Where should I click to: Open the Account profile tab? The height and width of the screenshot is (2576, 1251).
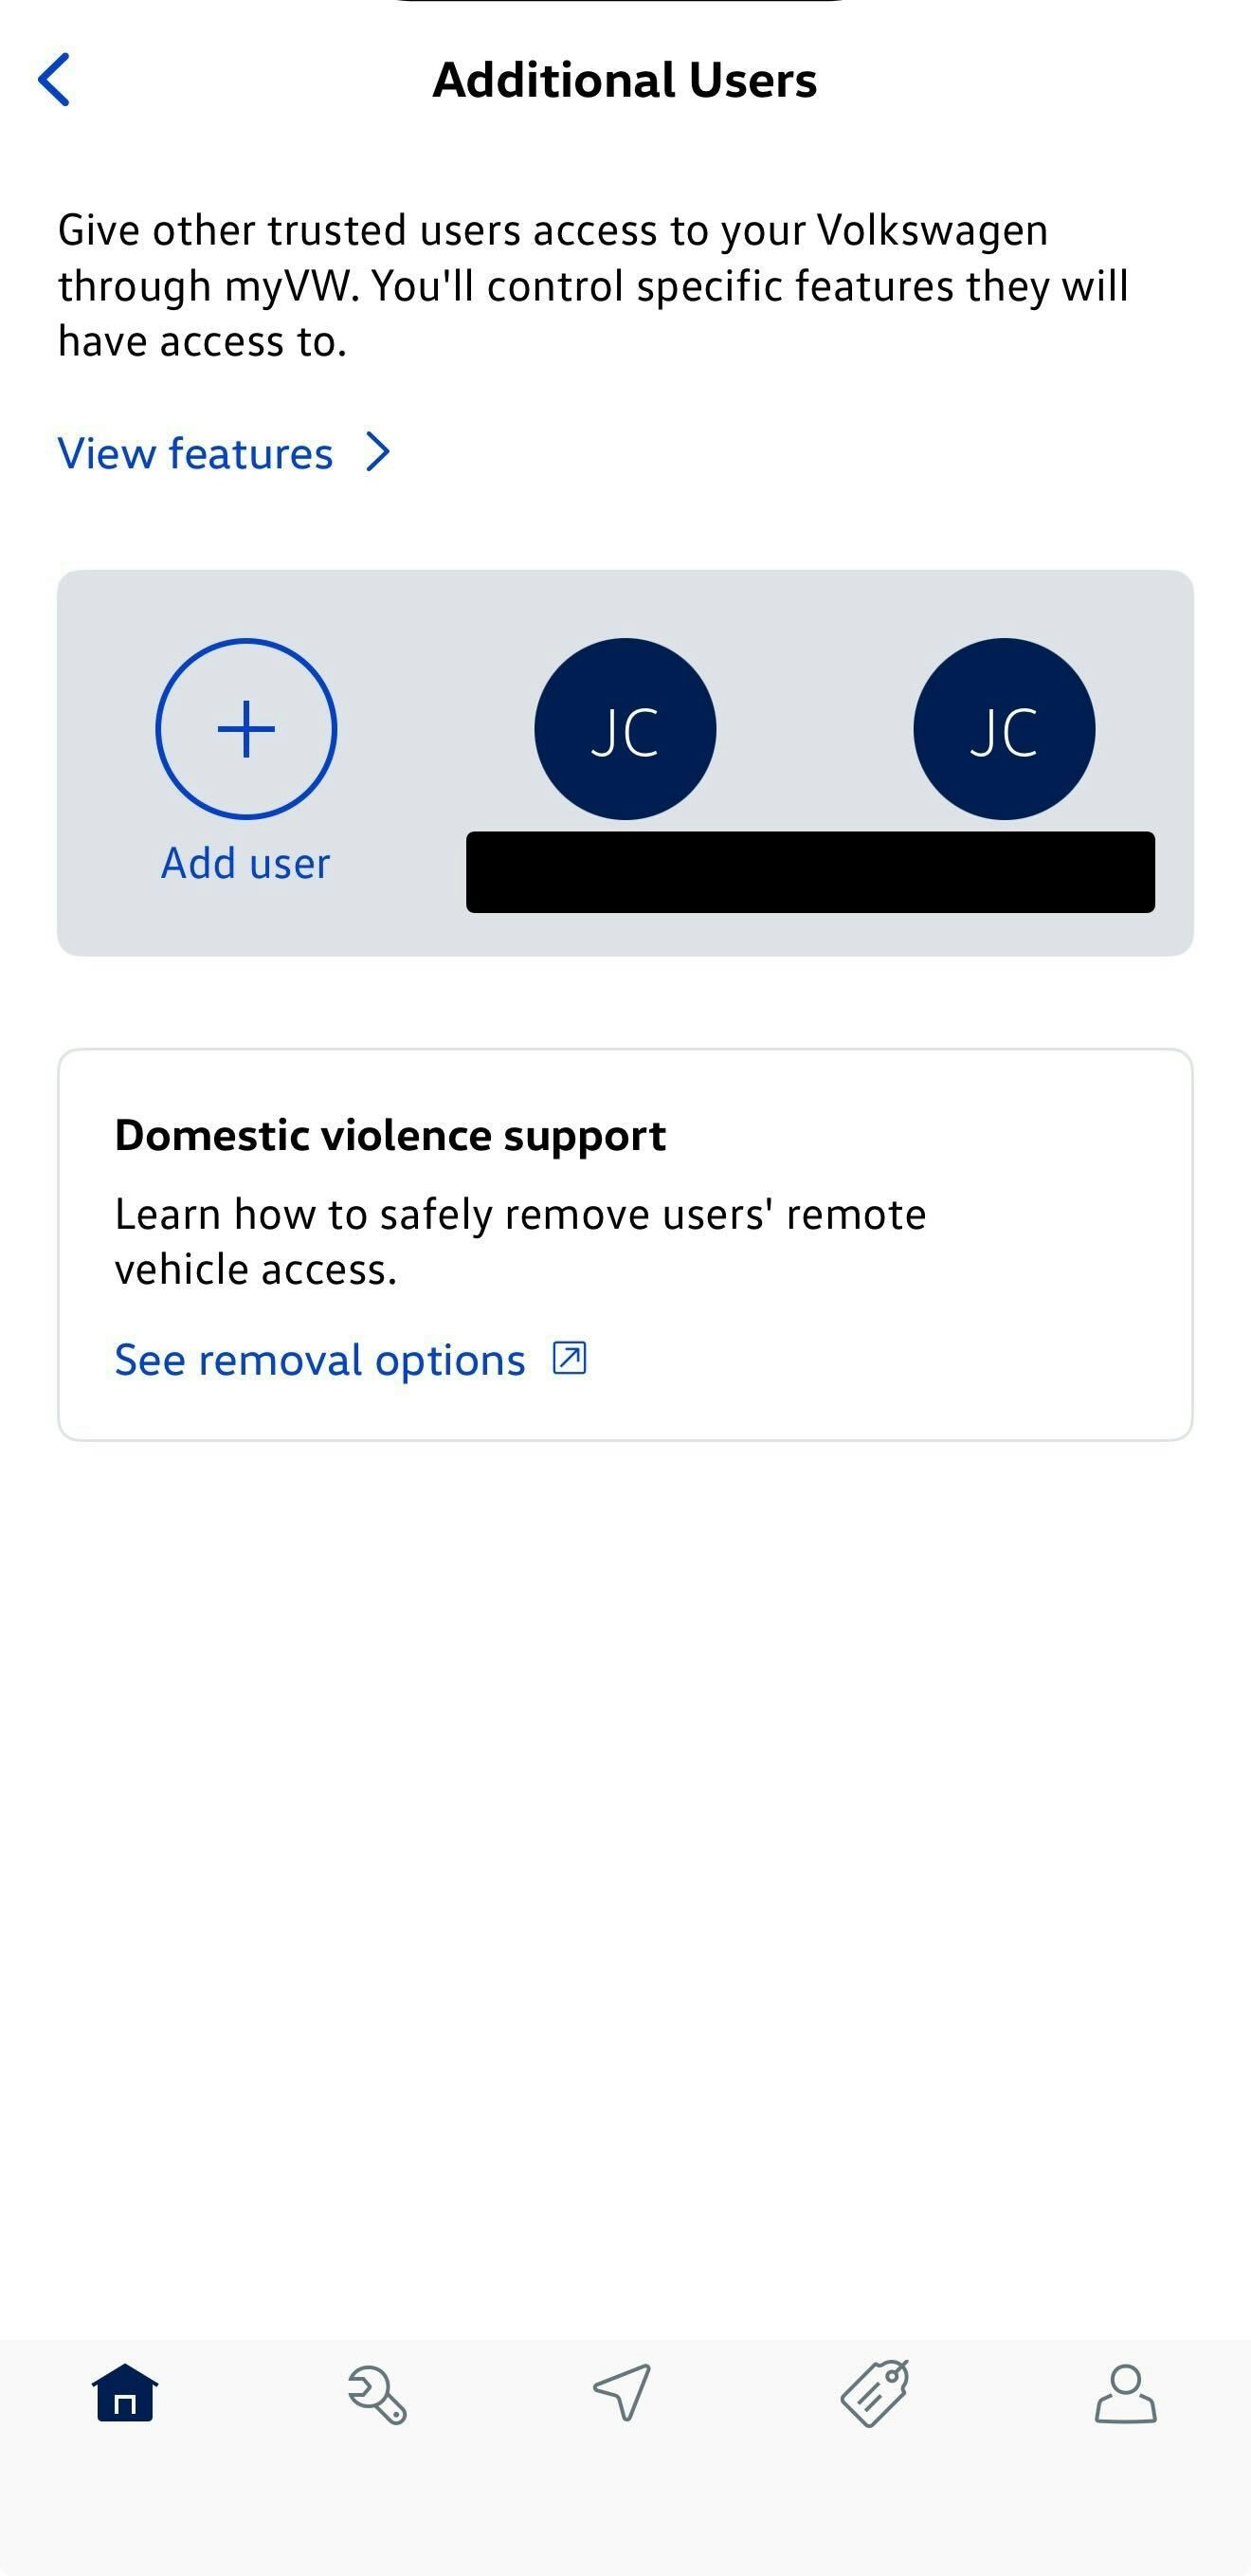(1126, 2394)
